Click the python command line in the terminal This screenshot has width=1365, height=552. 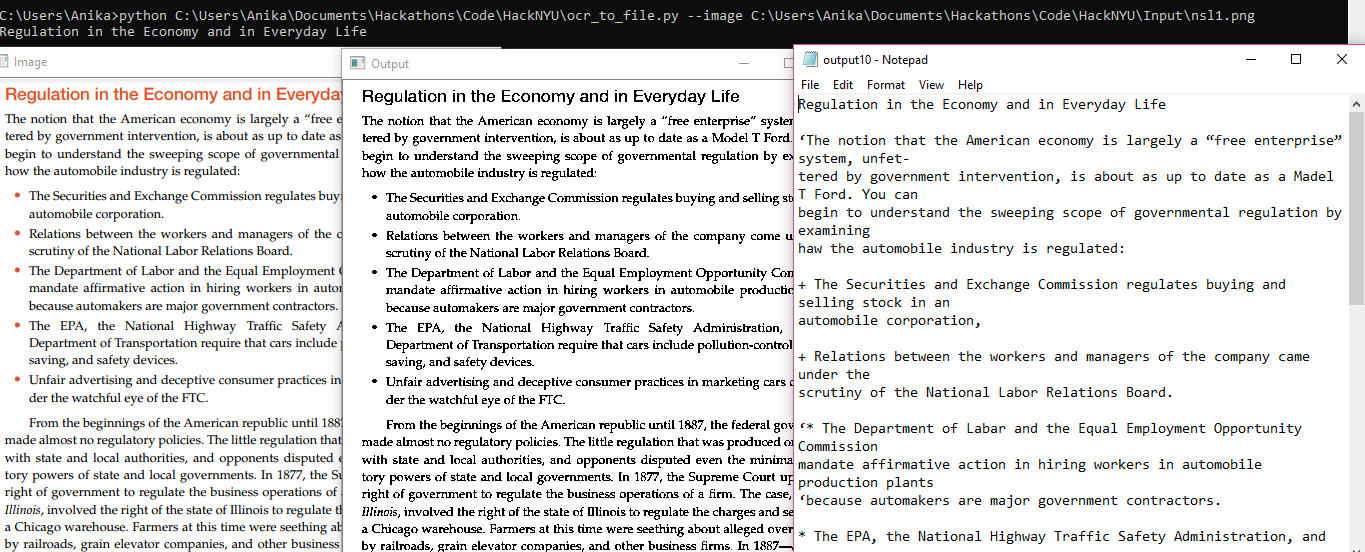click(627, 16)
